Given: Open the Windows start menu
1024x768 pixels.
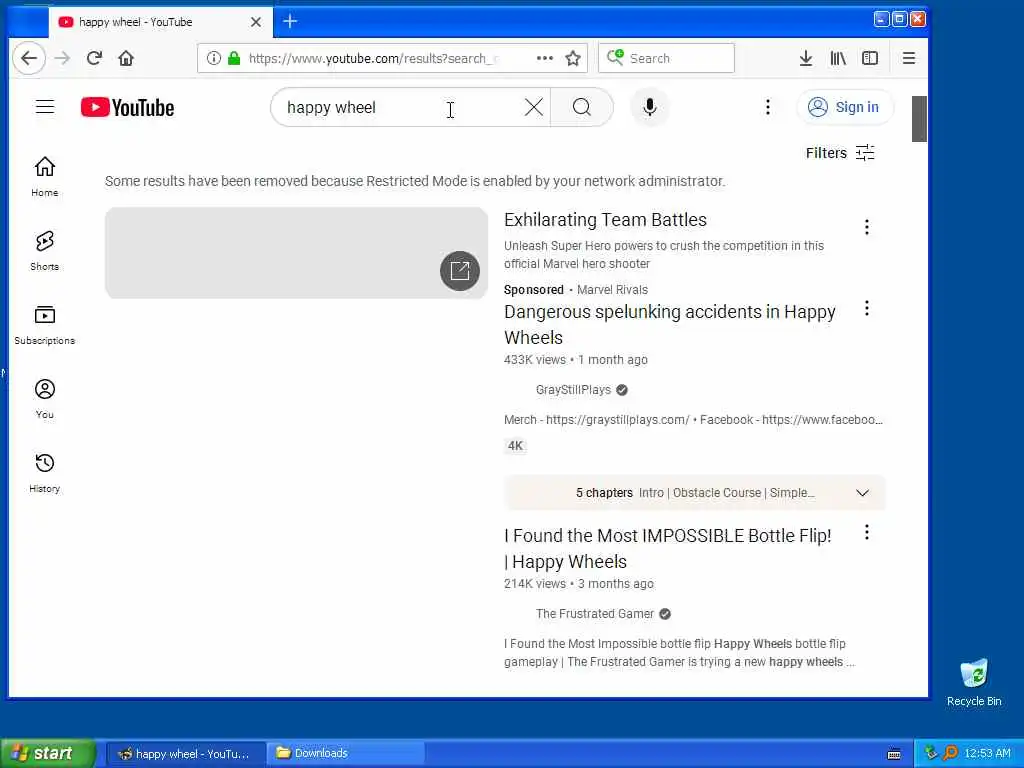Looking at the screenshot, I should (48, 754).
